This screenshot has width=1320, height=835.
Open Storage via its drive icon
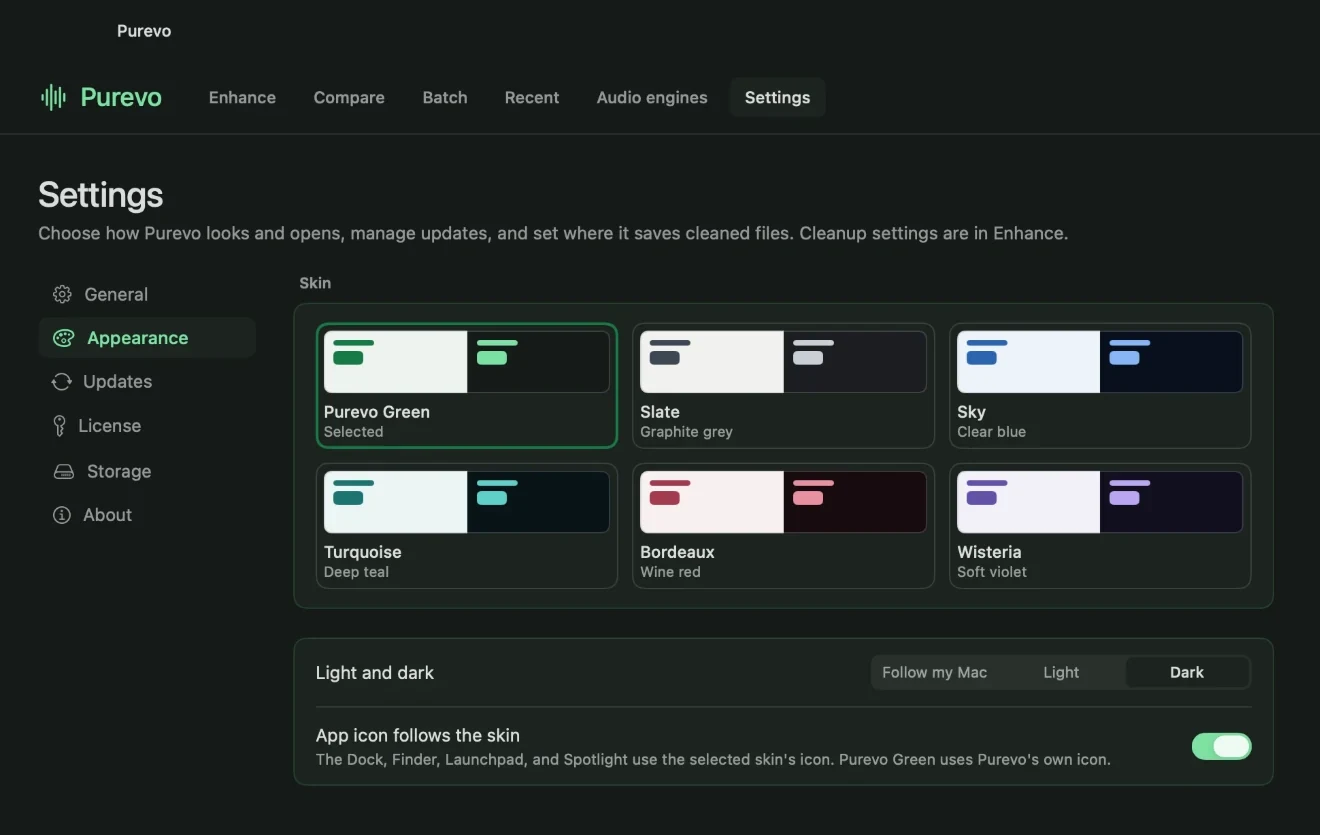click(63, 471)
